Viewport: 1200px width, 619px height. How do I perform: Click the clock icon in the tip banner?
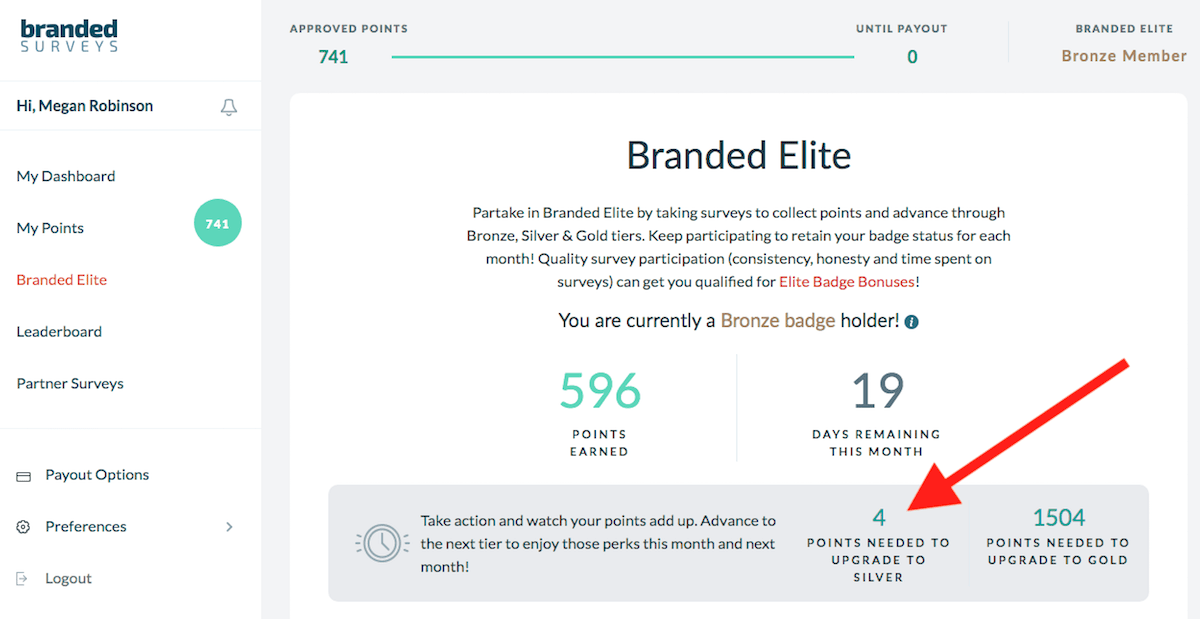pyautogui.click(x=381, y=543)
